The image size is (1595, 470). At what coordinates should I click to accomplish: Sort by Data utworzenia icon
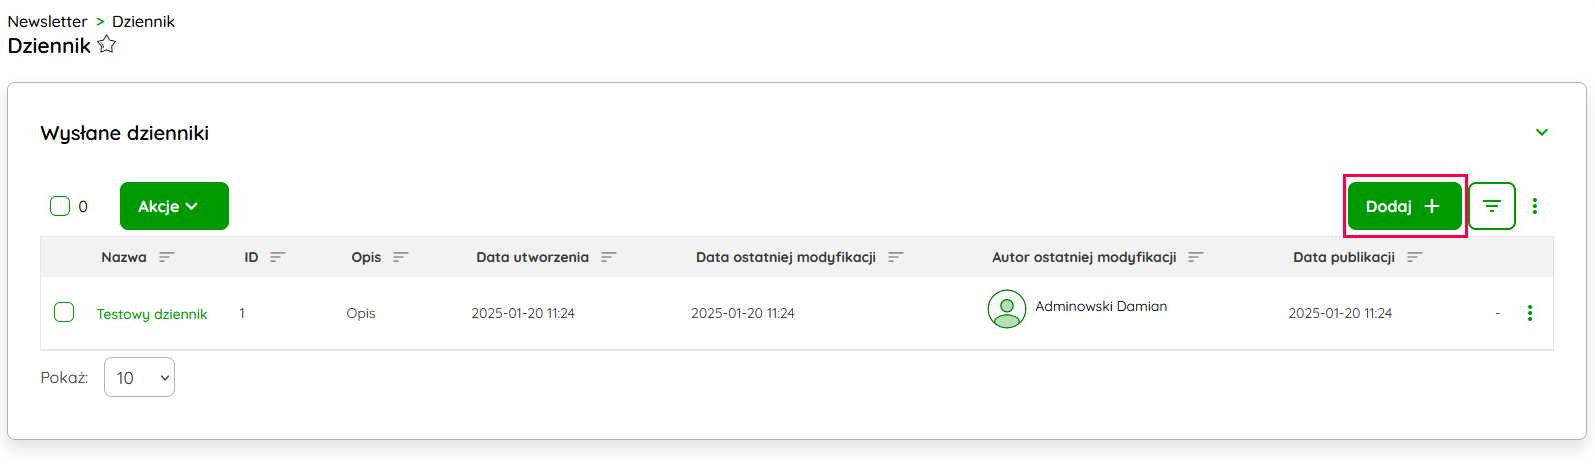609,257
